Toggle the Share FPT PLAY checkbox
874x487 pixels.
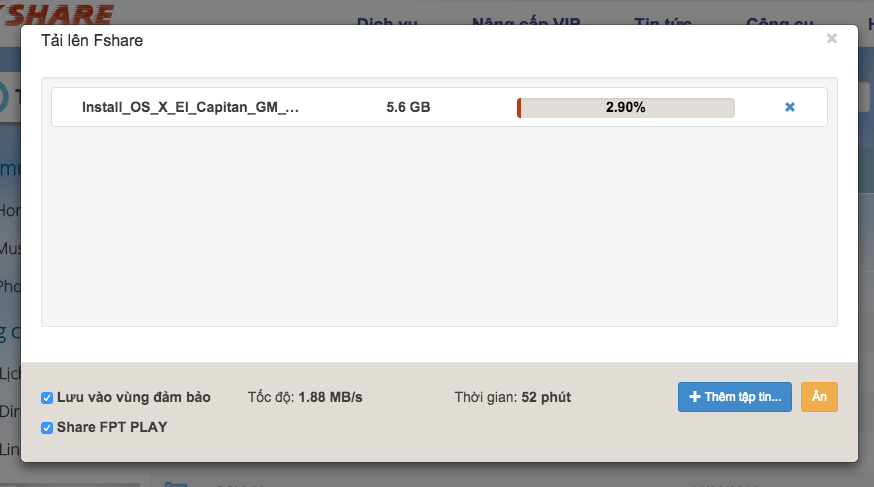[47, 428]
